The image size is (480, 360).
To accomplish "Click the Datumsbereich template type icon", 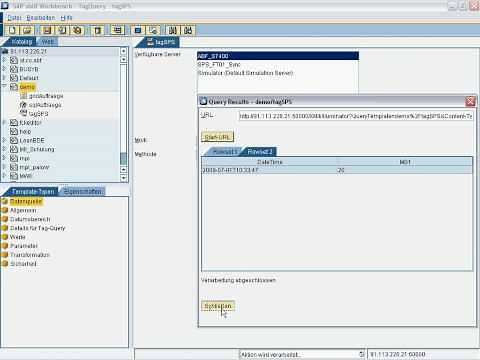I will [x=5, y=219].
